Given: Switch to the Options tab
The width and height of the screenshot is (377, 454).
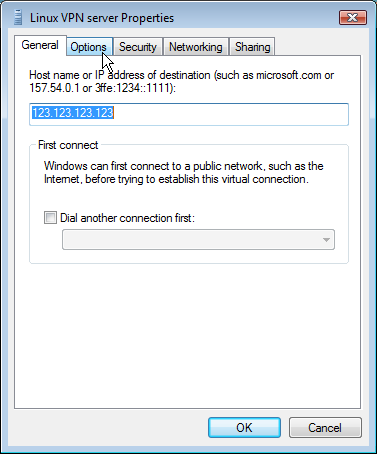Looking at the screenshot, I should [x=89, y=47].
